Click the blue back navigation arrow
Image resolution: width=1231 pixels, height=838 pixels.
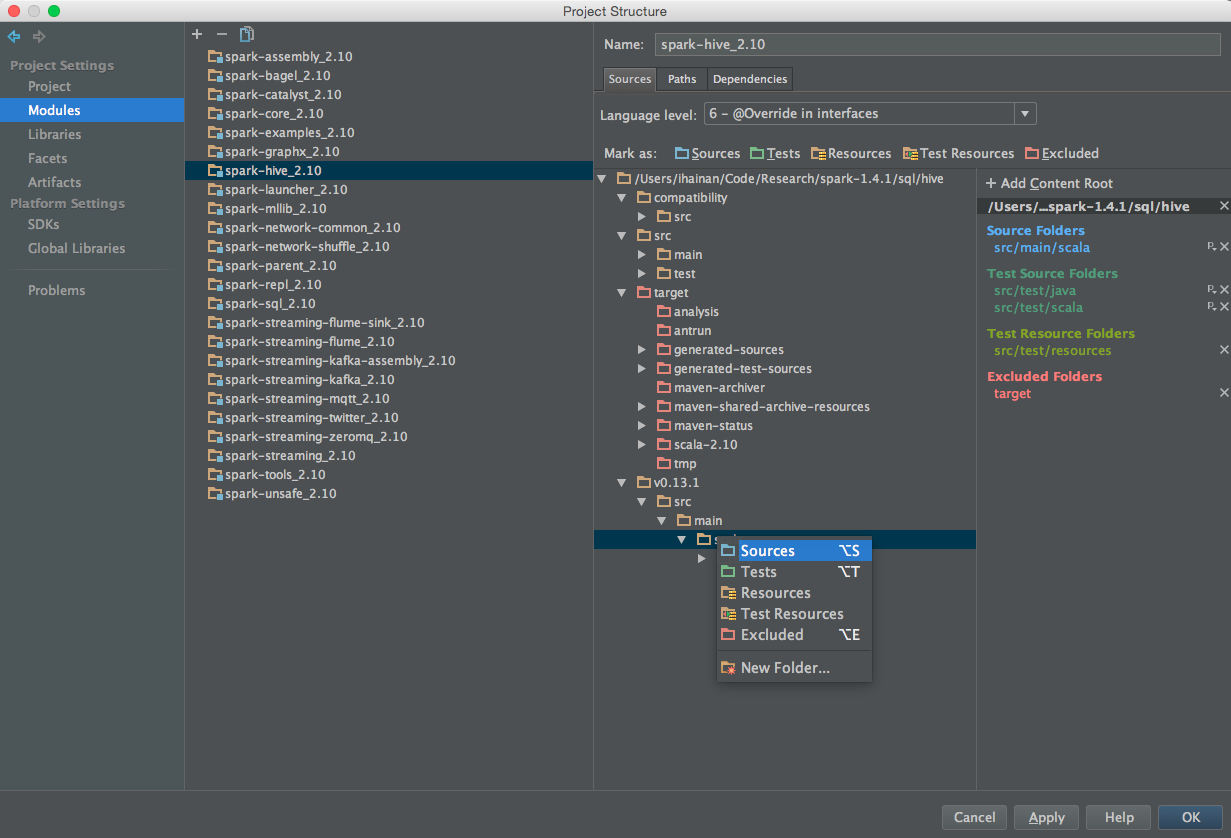[14, 37]
